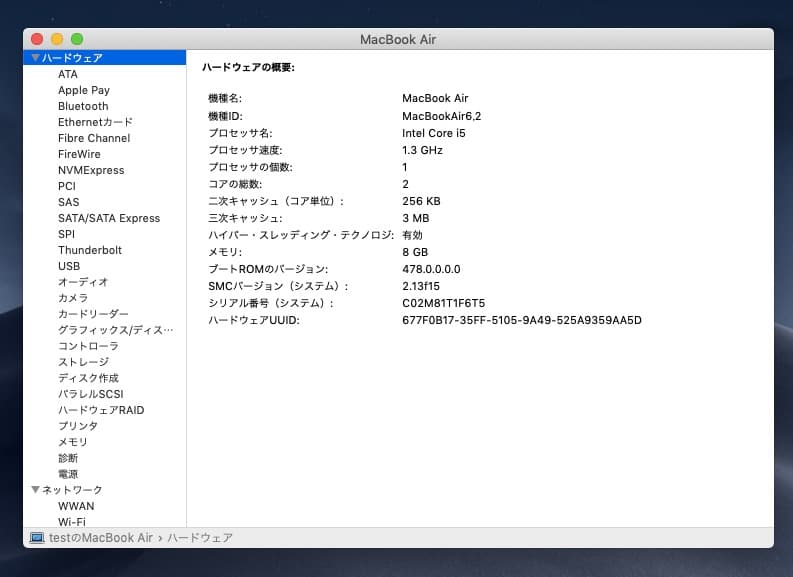Select the ハードウェア category row
Screen dimensions: 793x577
point(105,58)
